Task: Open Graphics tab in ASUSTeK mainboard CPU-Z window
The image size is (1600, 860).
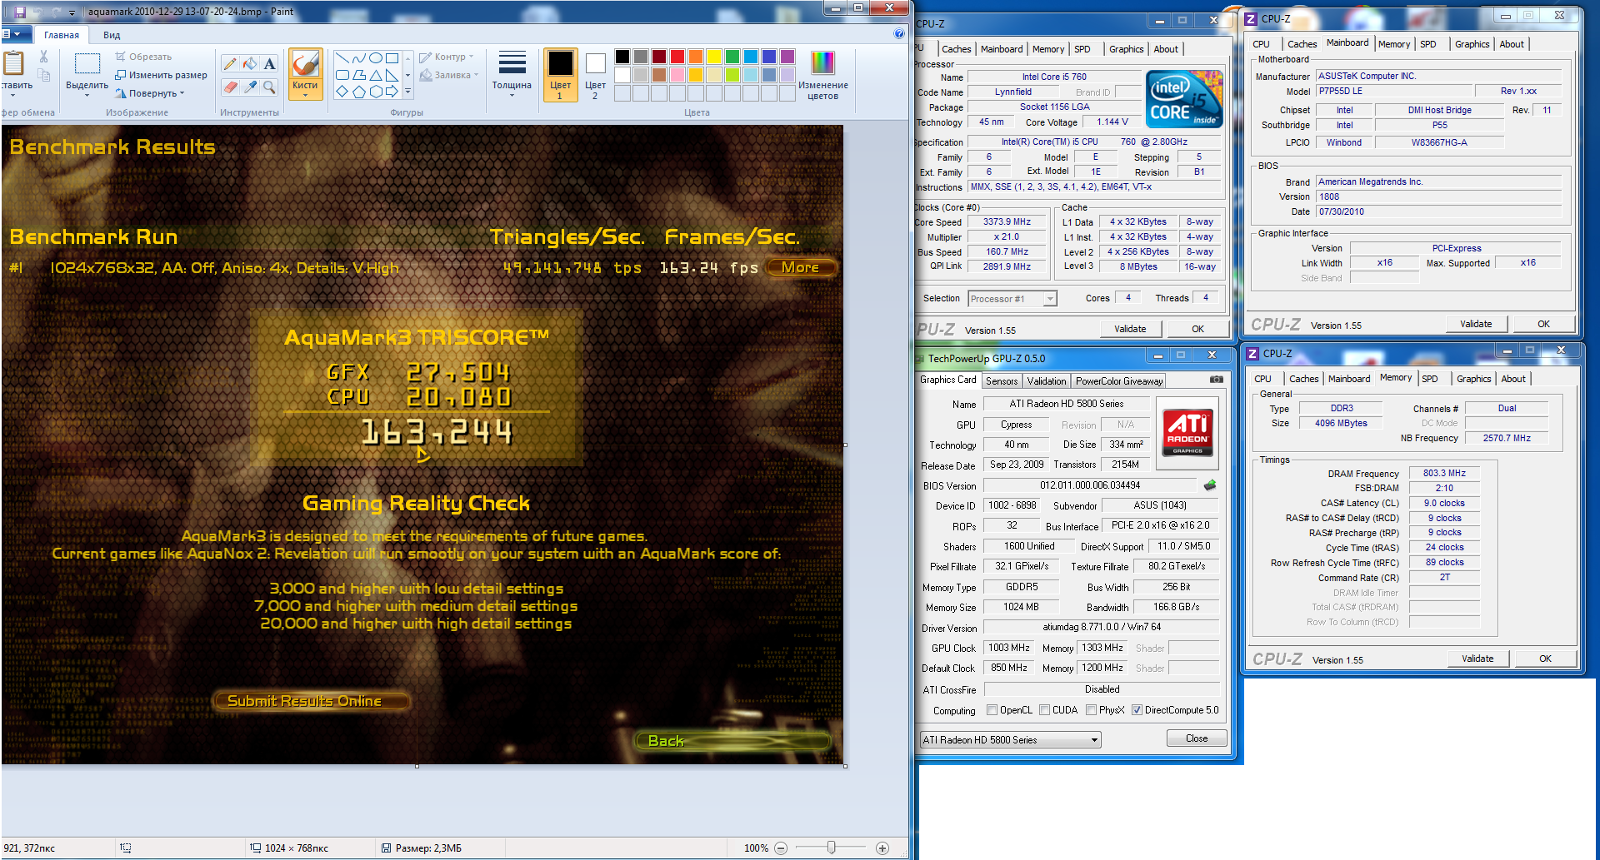Action: click(1472, 44)
